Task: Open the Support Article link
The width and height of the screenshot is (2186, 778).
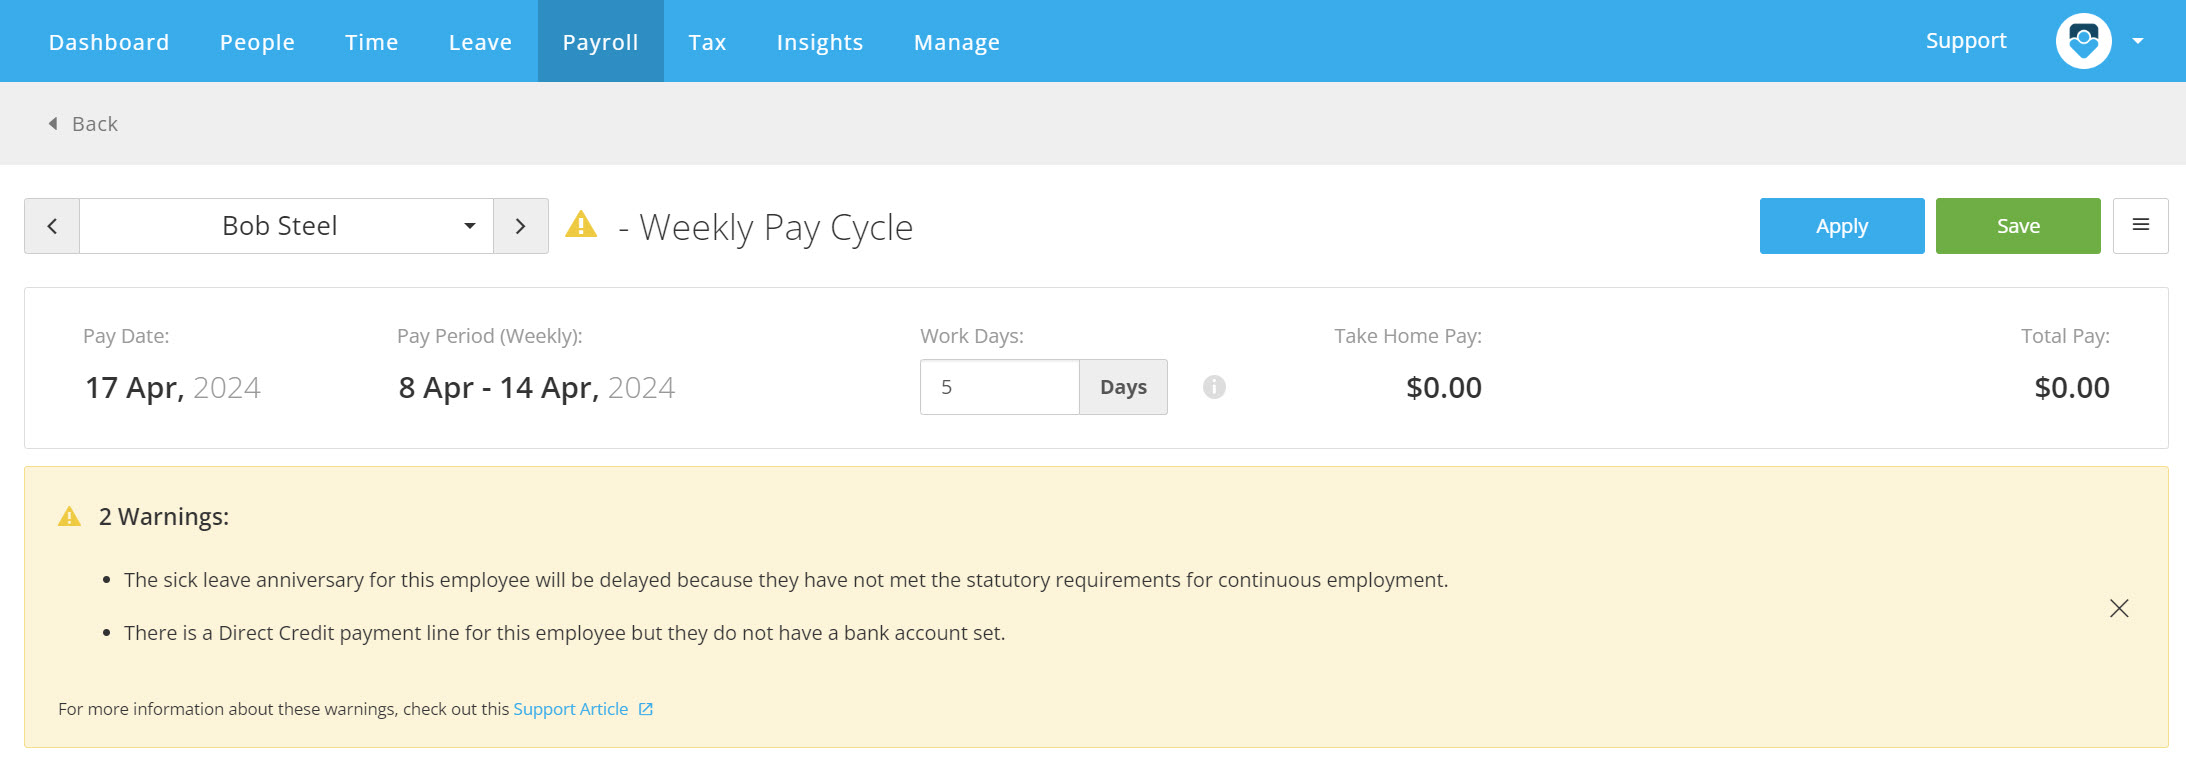Action: [x=571, y=709]
